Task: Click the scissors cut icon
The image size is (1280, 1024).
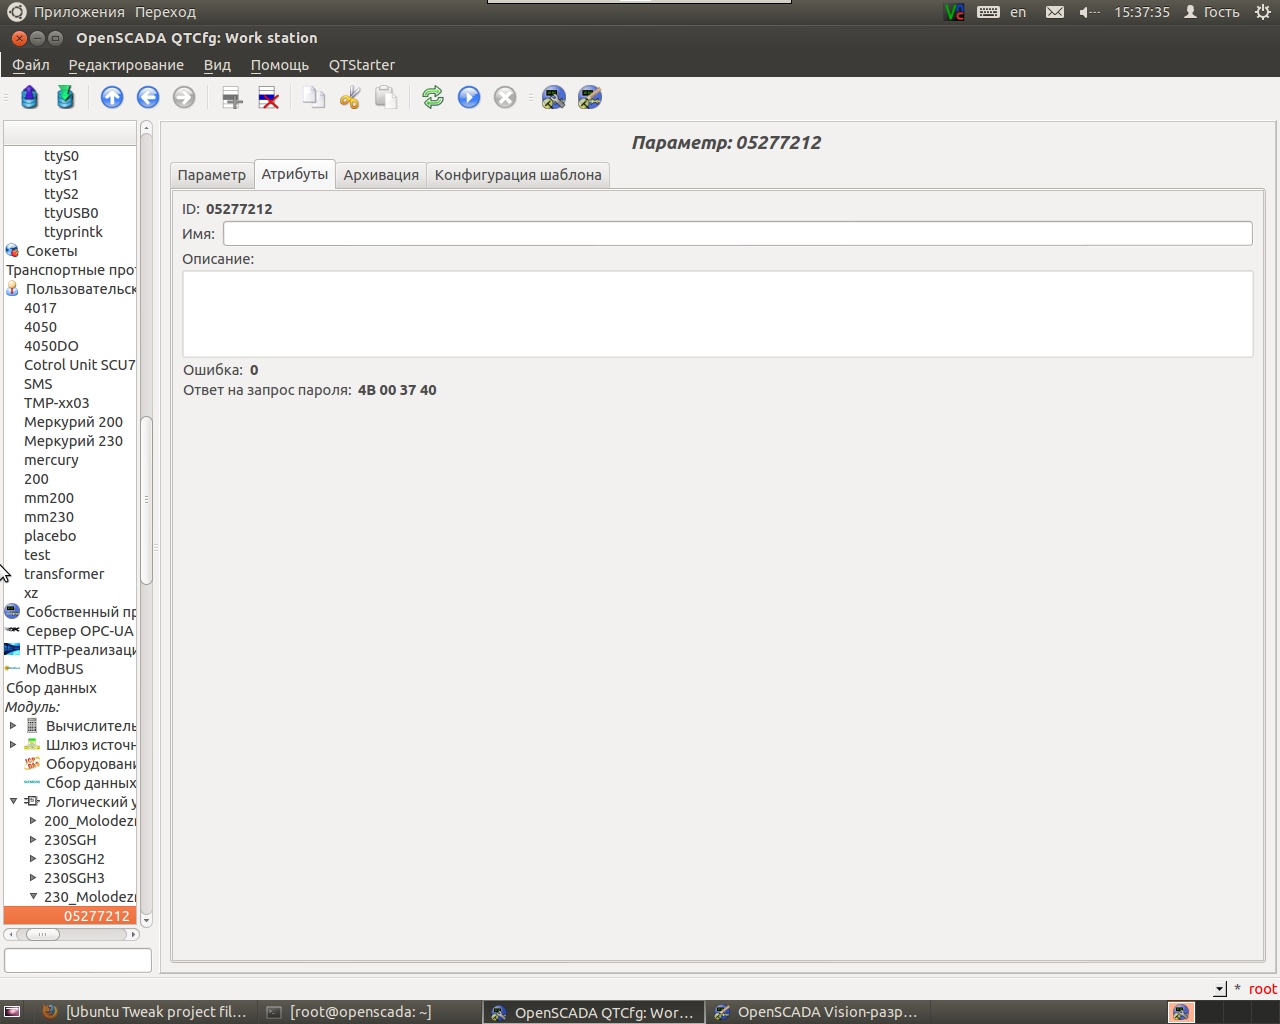Action: (350, 97)
